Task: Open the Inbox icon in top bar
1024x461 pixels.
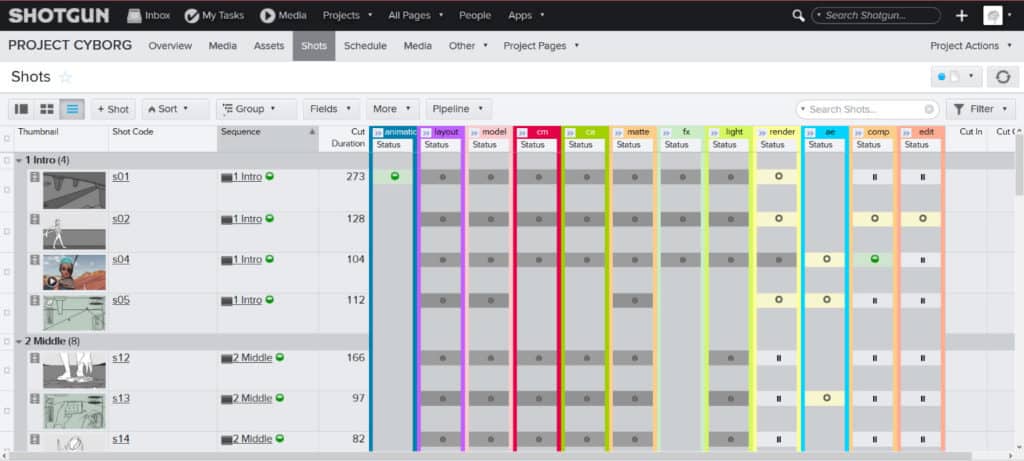Action: tap(134, 16)
